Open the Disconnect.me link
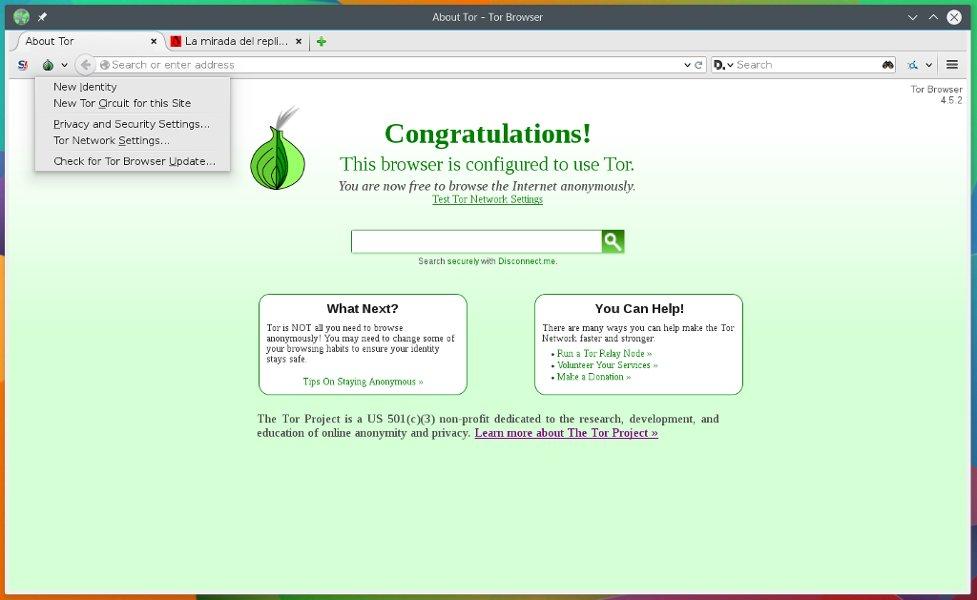 pos(527,261)
